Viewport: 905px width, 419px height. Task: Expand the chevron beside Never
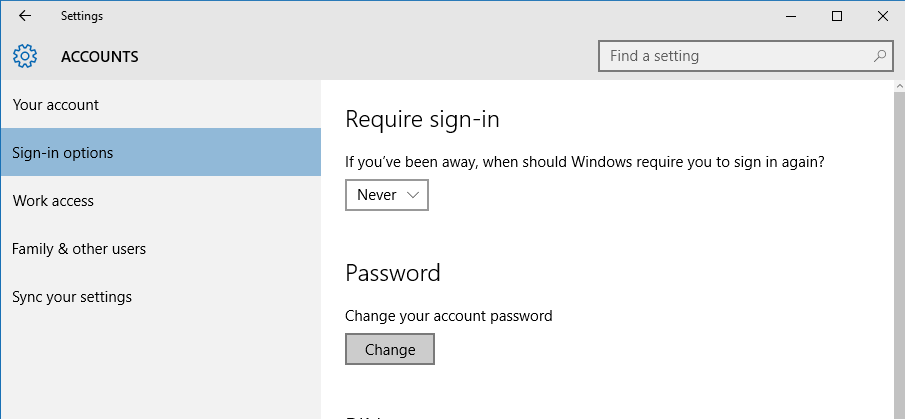[413, 195]
